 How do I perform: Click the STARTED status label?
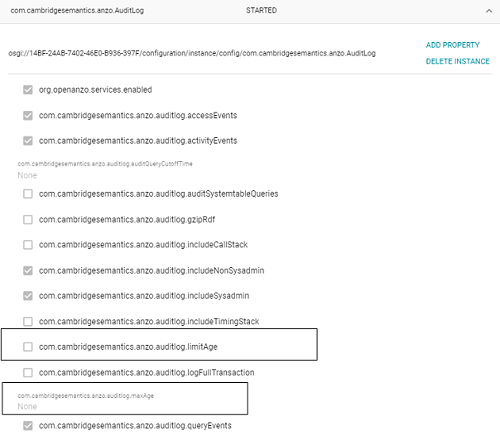pos(261,11)
